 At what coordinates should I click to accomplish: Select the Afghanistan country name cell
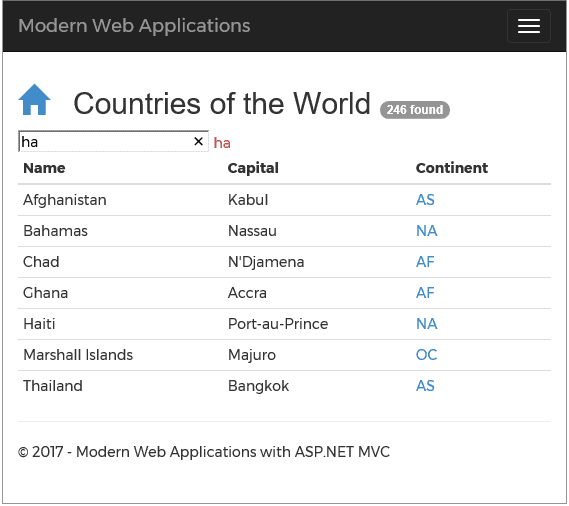pos(65,200)
